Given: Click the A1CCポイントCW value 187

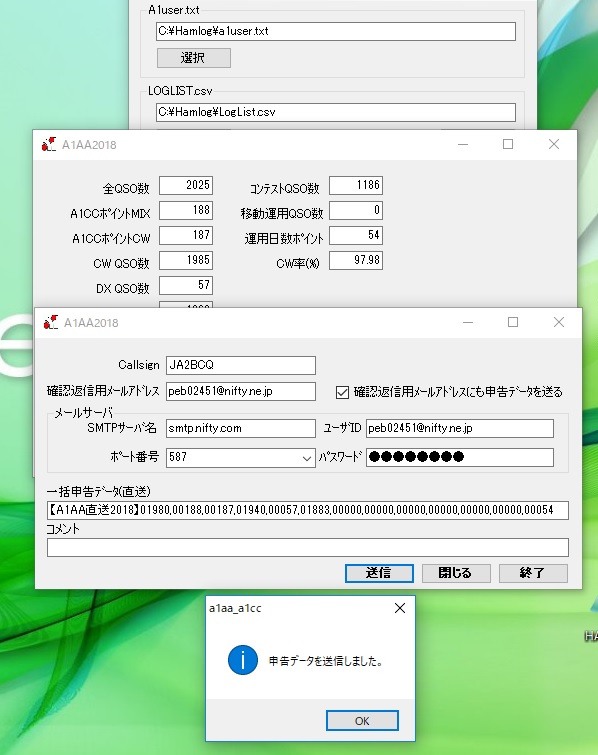Looking at the screenshot, I should coord(186,235).
